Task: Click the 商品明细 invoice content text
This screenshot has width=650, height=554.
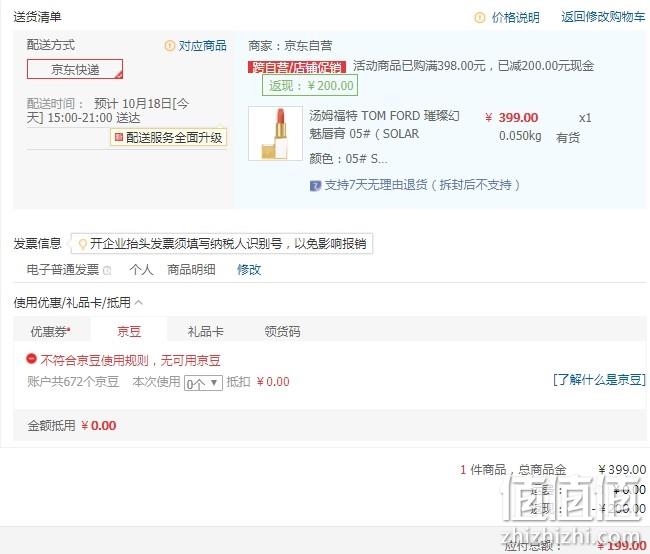Action: click(x=191, y=270)
